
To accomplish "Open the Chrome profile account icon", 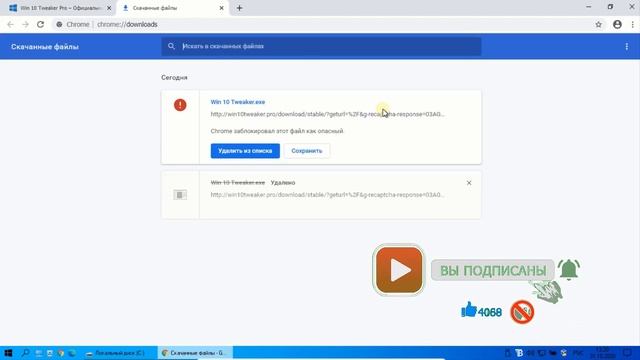I will (617, 24).
